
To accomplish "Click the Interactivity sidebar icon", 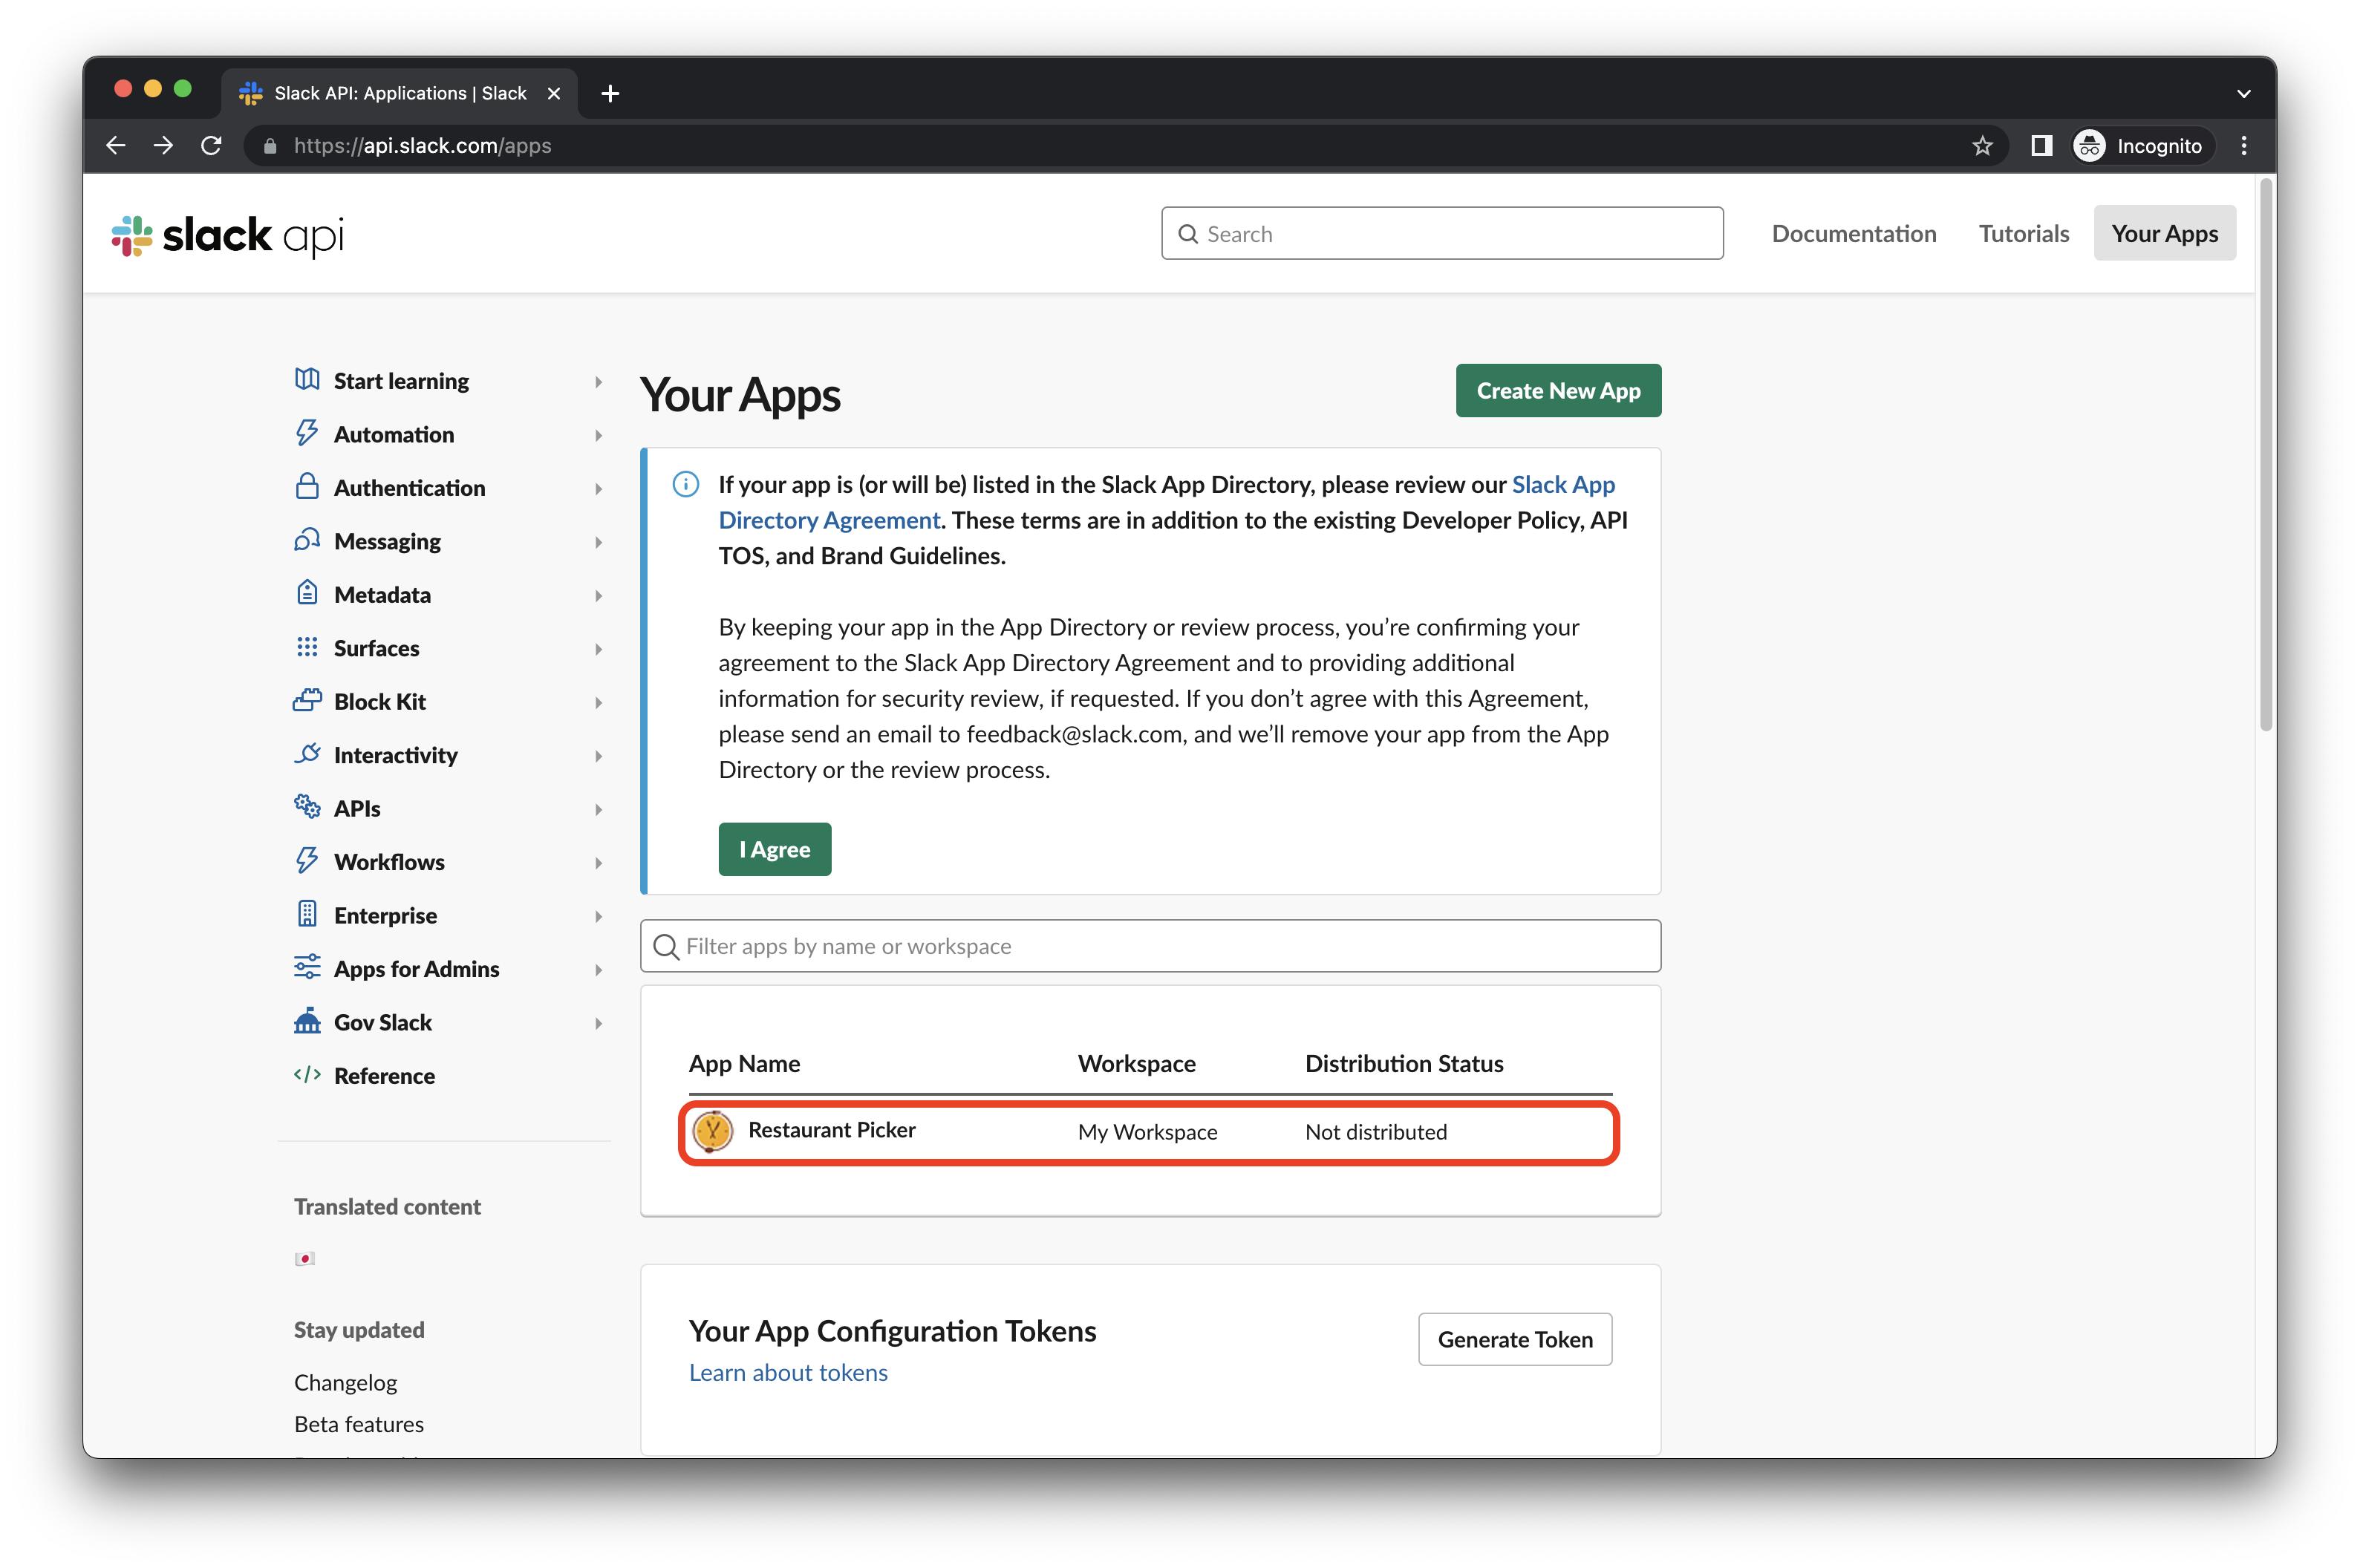I will pos(308,754).
